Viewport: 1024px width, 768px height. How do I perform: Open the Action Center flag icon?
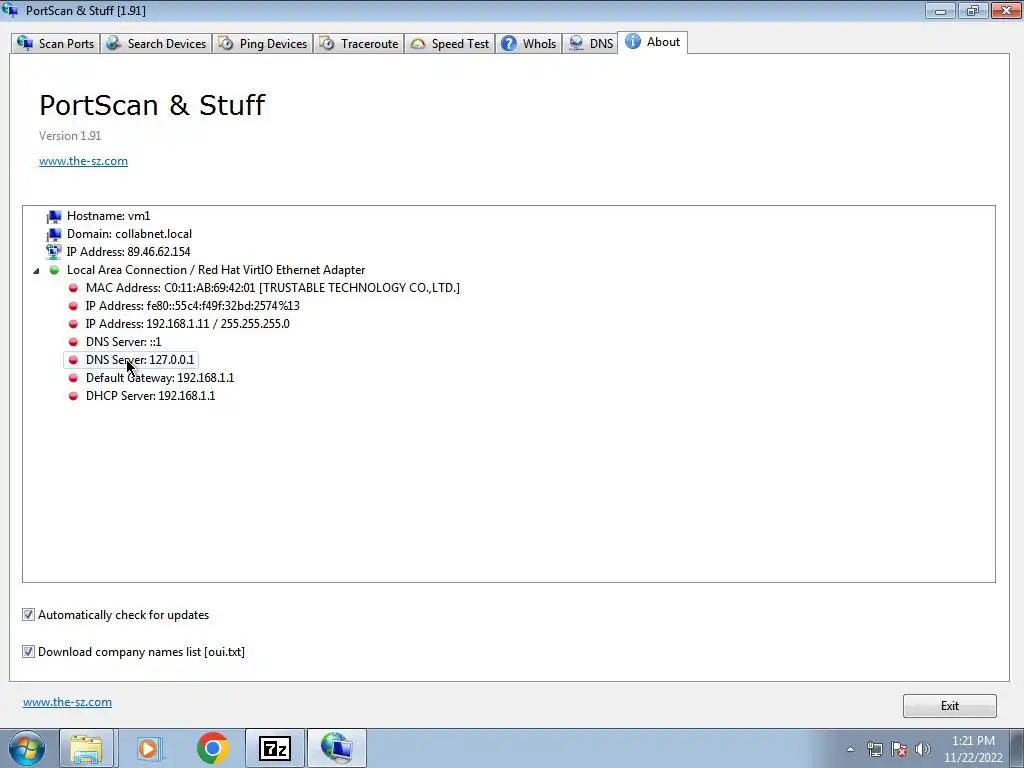point(899,749)
